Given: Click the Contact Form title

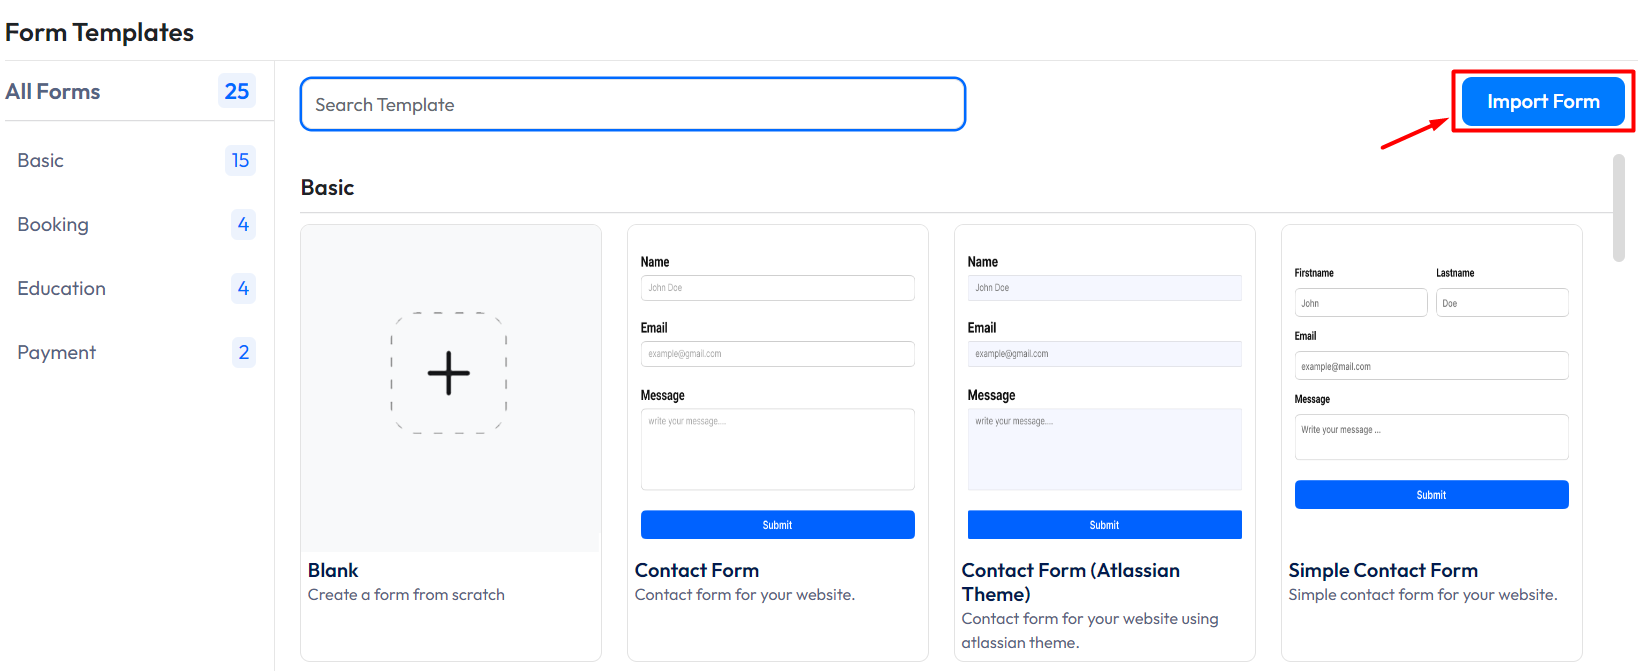Looking at the screenshot, I should click(697, 571).
